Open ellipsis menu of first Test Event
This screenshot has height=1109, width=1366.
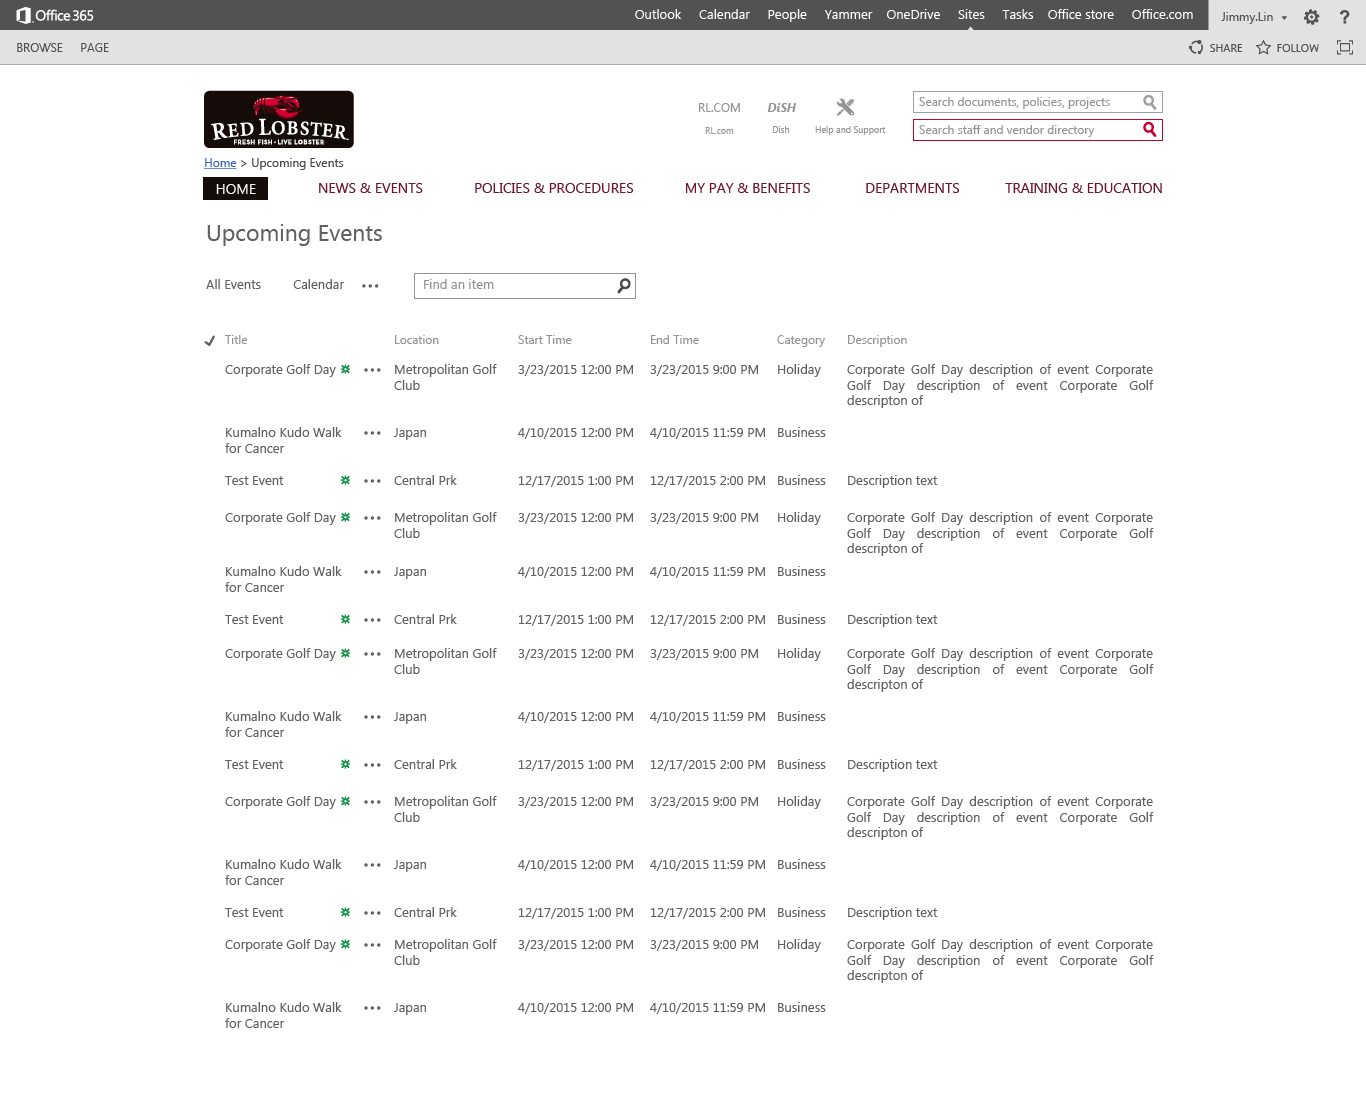(372, 481)
